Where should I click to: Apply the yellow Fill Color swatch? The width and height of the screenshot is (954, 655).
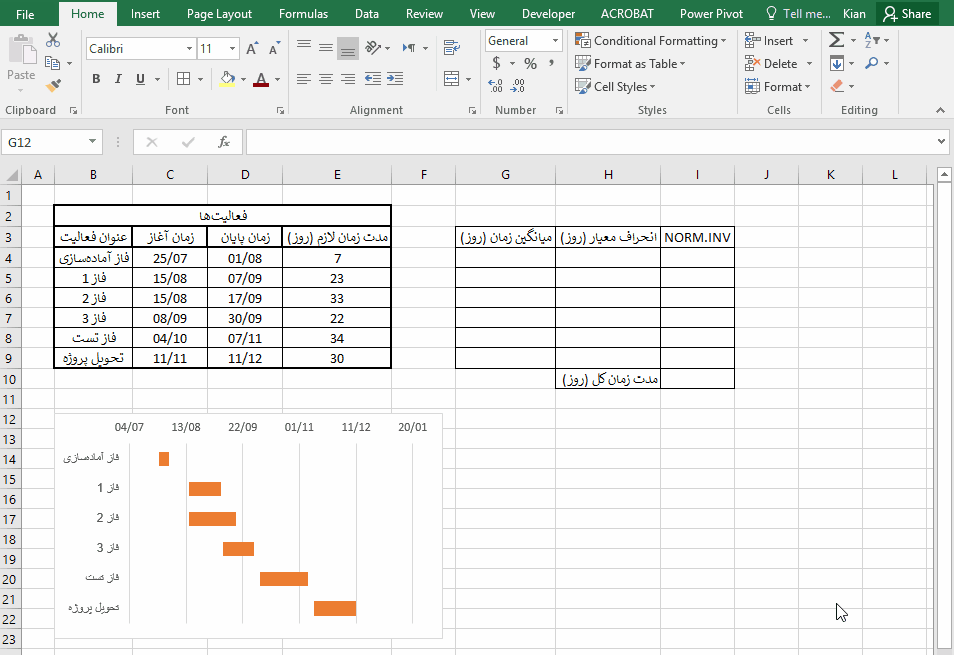(x=227, y=79)
